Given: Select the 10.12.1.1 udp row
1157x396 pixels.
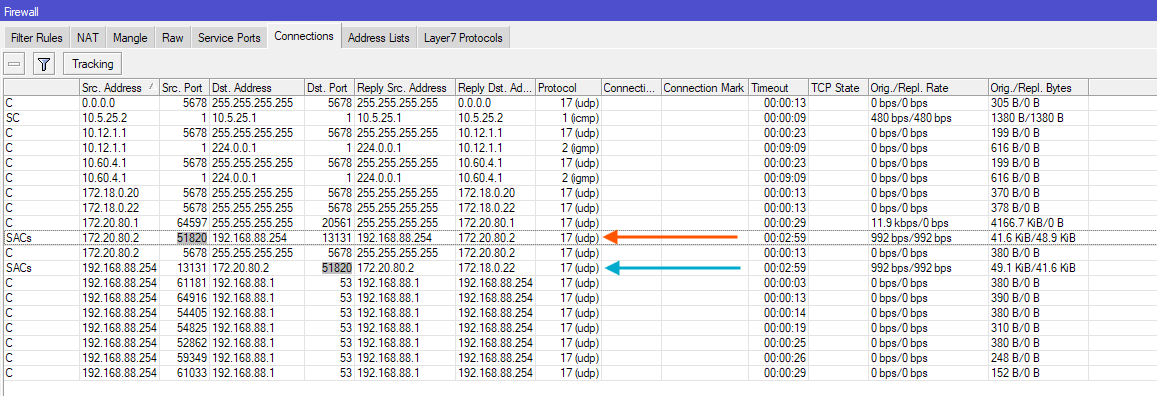Looking at the screenshot, I should (546, 133).
